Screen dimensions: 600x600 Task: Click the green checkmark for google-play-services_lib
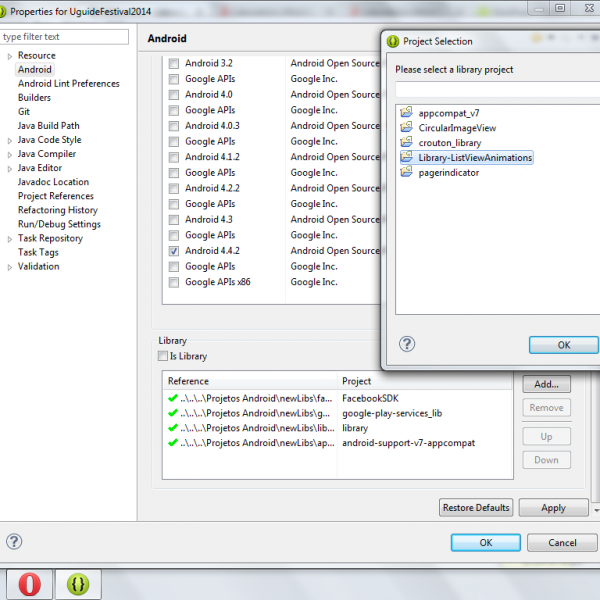click(173, 413)
